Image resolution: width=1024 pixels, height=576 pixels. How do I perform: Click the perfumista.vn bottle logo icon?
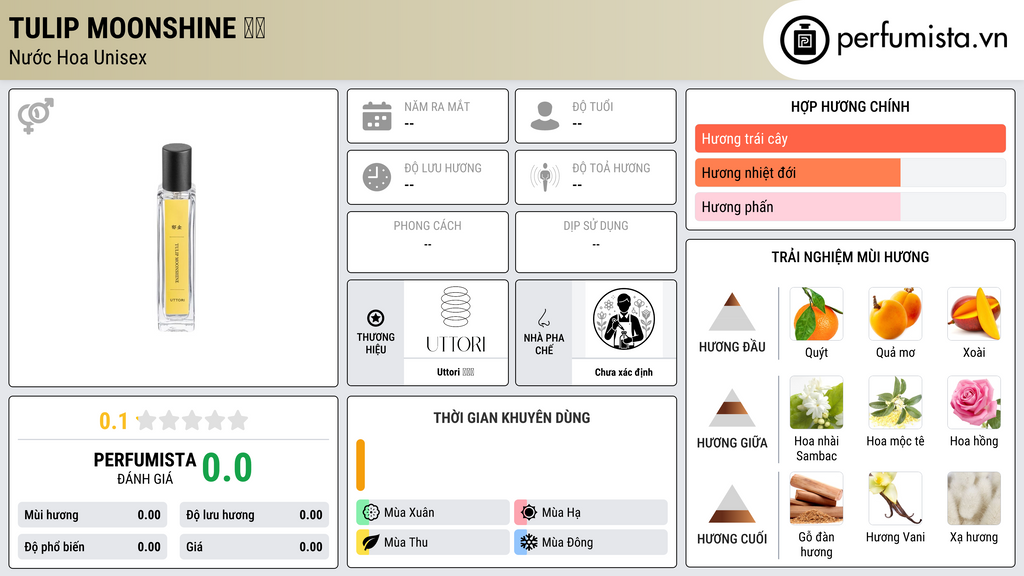tap(805, 40)
